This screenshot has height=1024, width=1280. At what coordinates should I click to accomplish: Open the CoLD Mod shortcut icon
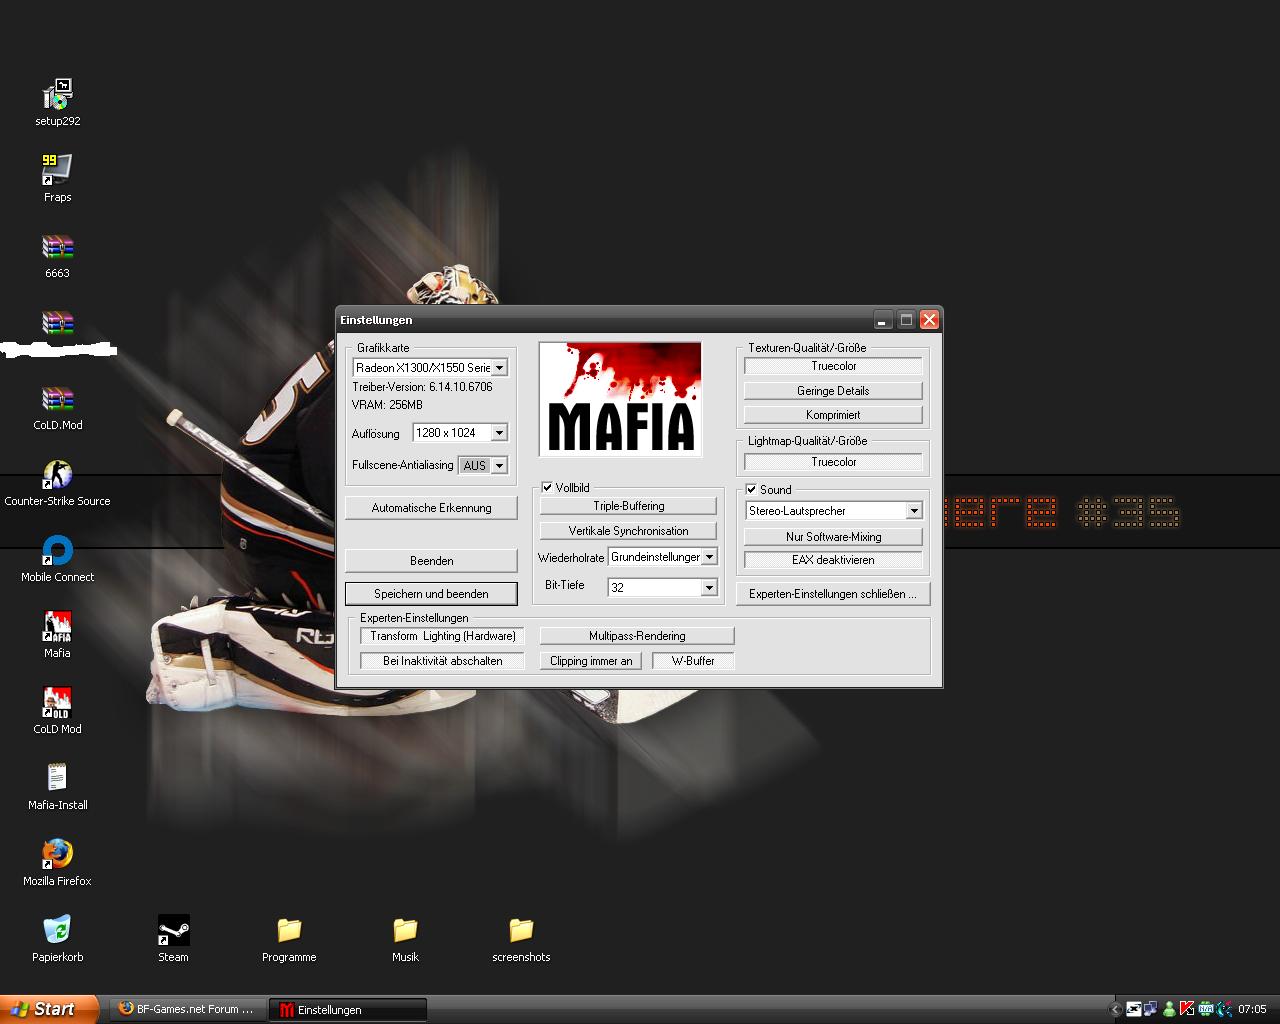[57, 711]
